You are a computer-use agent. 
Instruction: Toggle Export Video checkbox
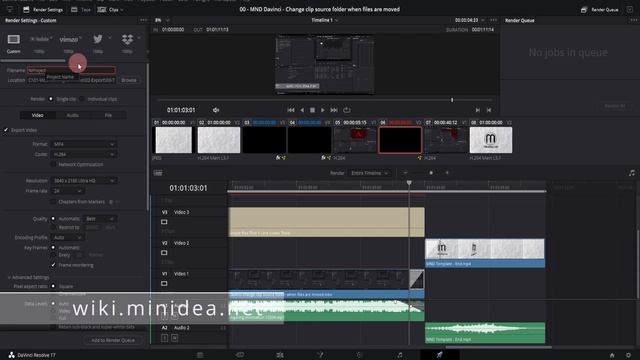[x=6, y=130]
